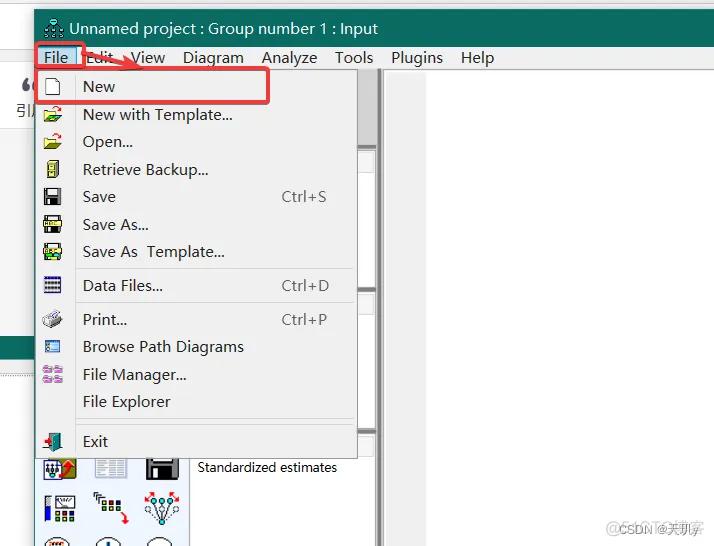
Task: Click the pink folders icon for File Manager
Action: [53, 374]
